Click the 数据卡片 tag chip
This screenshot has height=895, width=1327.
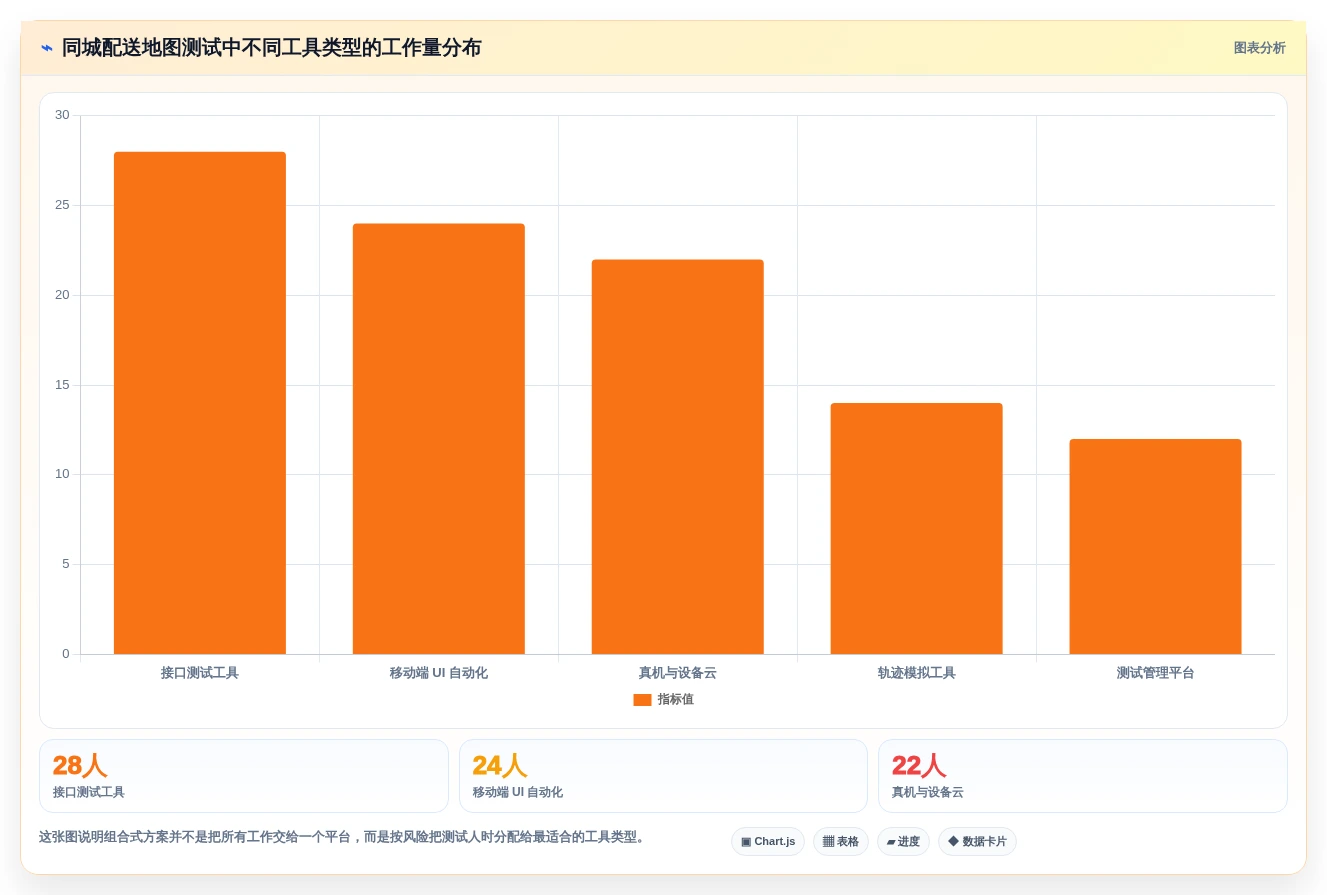pyautogui.click(x=977, y=842)
